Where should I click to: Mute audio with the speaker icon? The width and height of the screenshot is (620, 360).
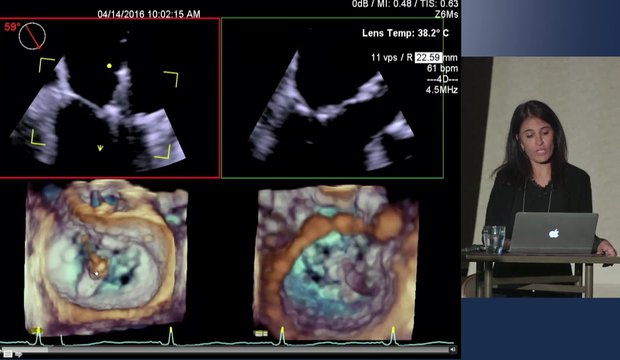tap(452, 349)
